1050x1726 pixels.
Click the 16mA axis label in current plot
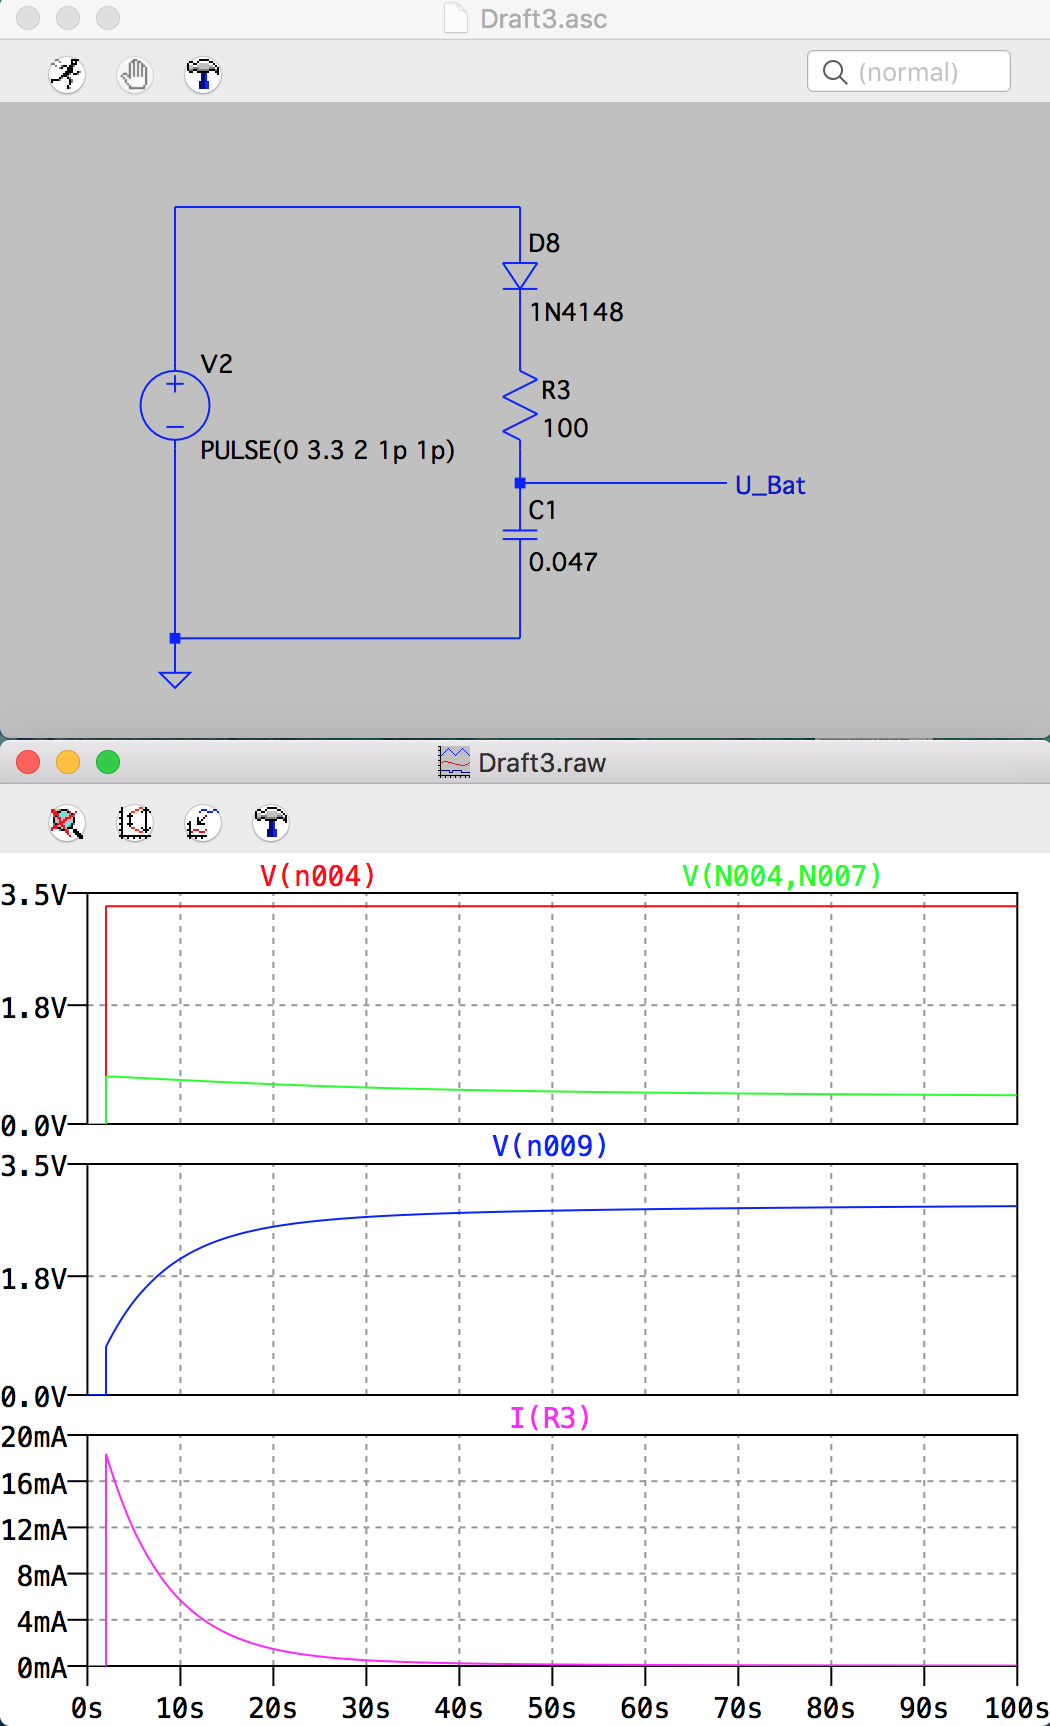coord(34,1483)
